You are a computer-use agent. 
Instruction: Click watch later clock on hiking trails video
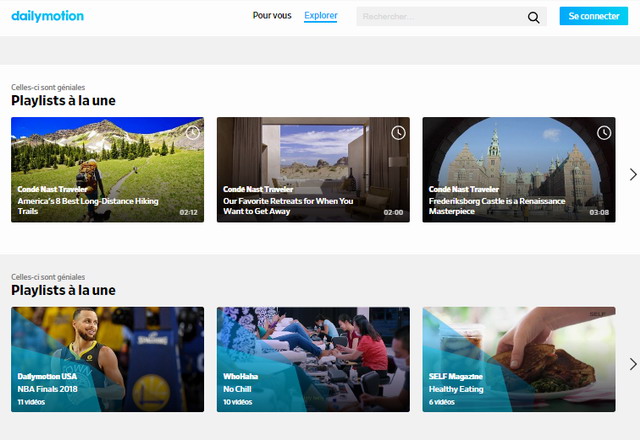(x=192, y=133)
